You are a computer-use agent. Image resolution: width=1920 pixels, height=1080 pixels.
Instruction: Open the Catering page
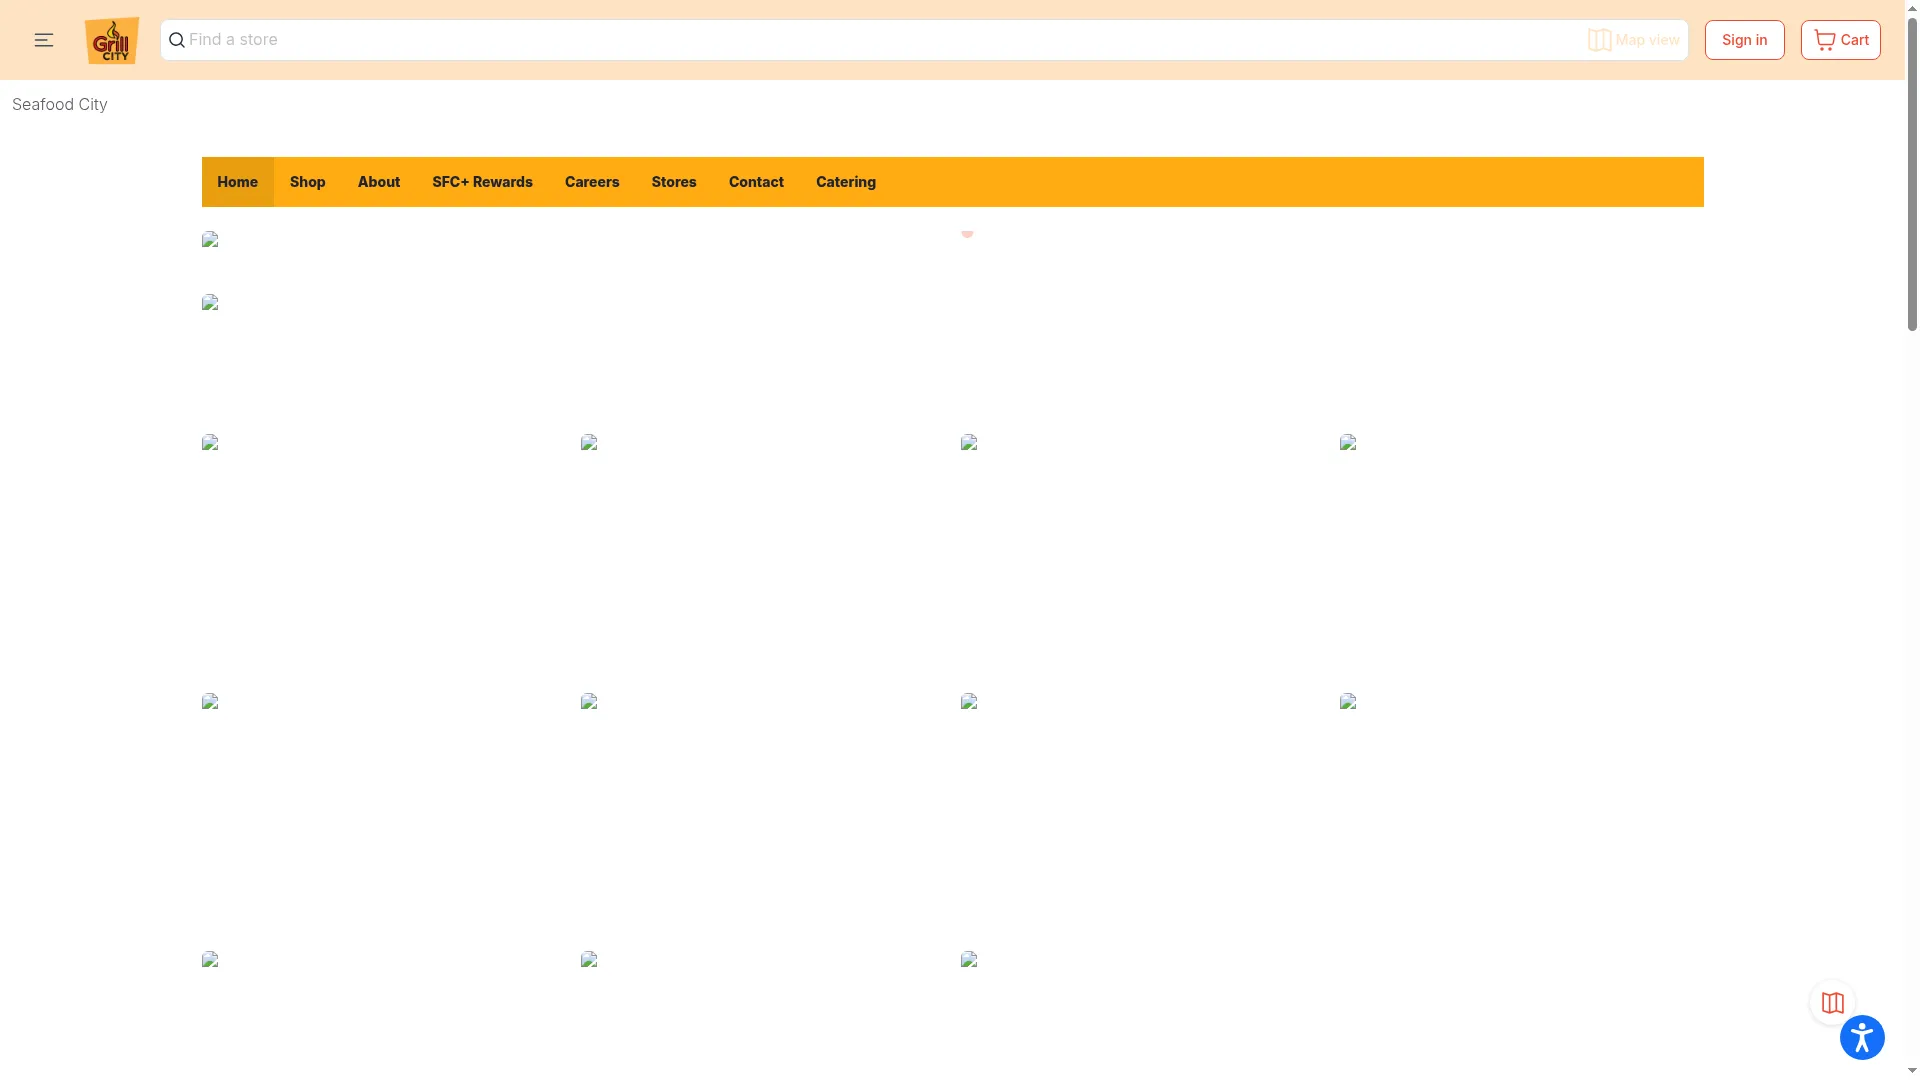pos(846,182)
